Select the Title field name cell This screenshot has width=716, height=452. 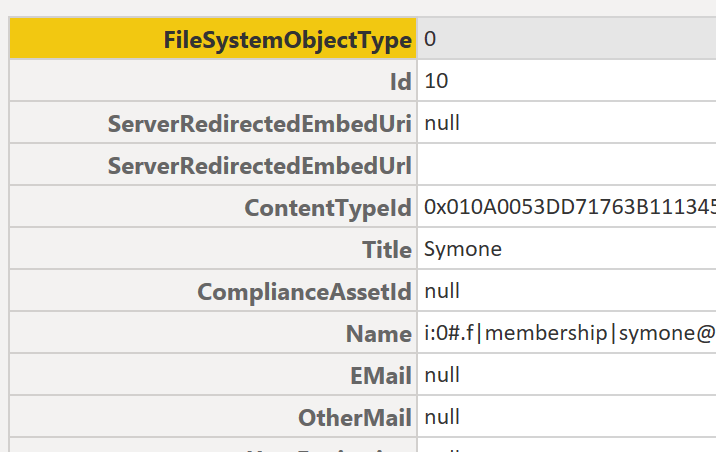[387, 250]
